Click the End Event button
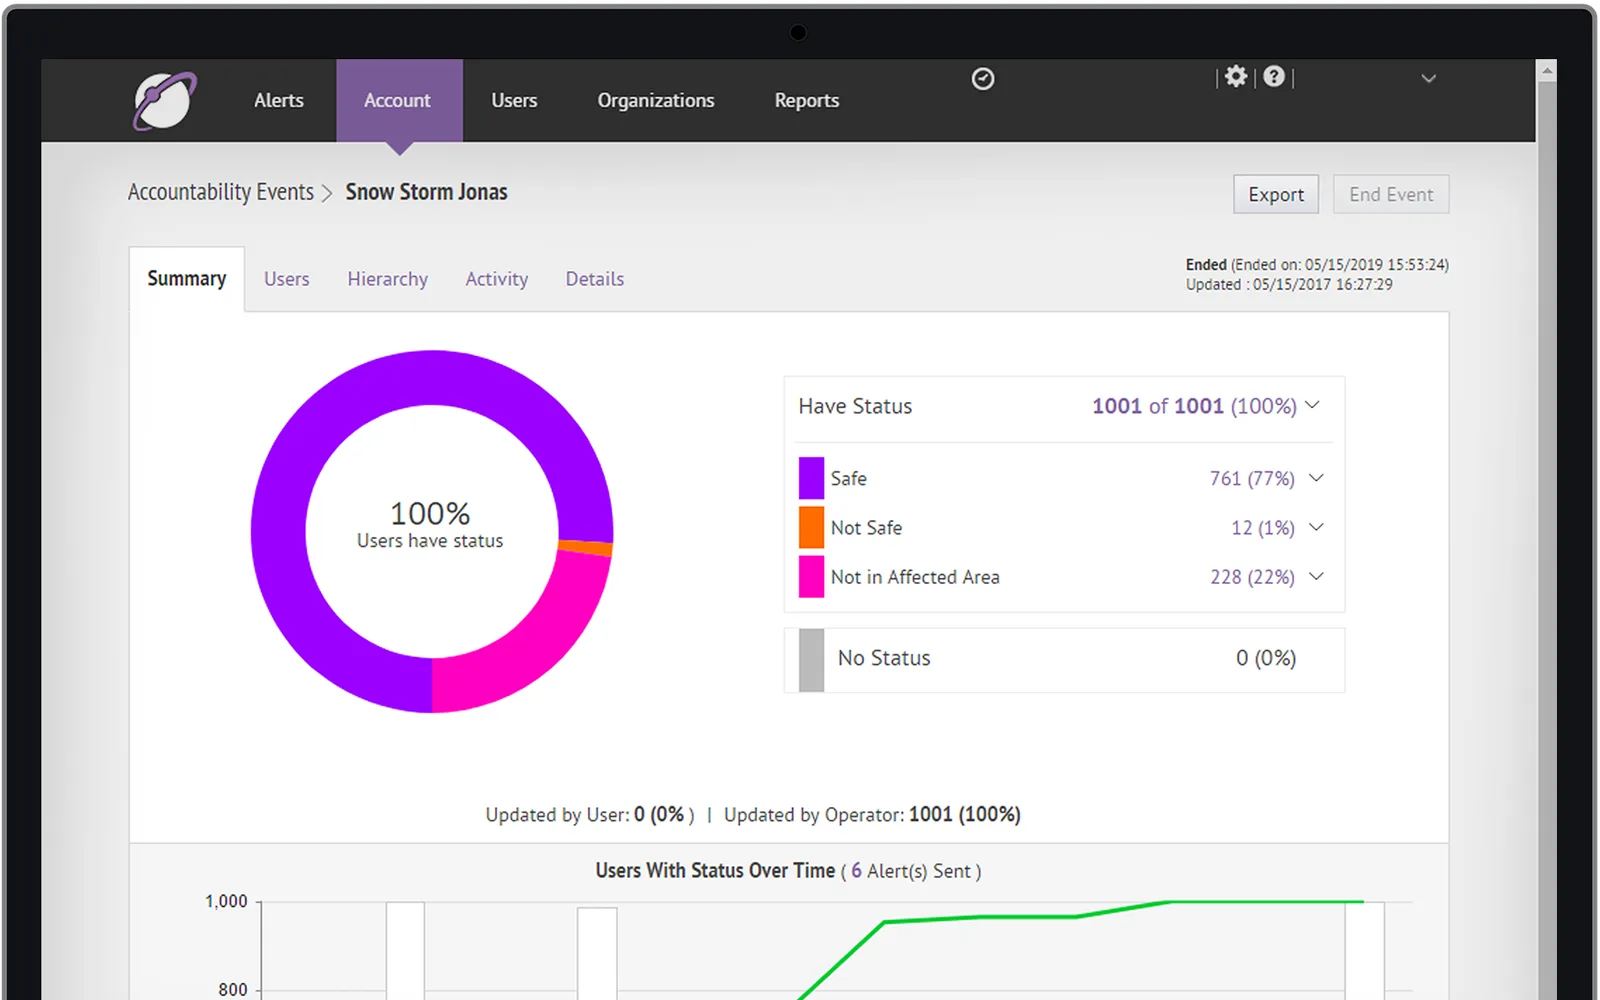 click(1391, 194)
